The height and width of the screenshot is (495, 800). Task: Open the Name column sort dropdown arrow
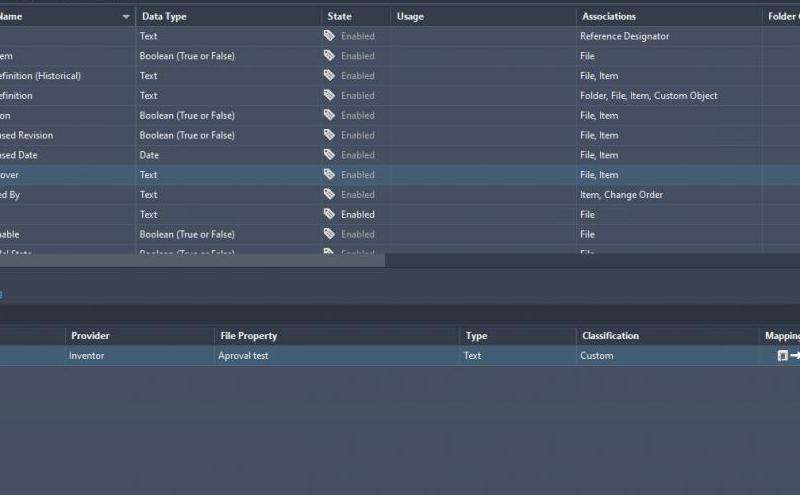126,17
